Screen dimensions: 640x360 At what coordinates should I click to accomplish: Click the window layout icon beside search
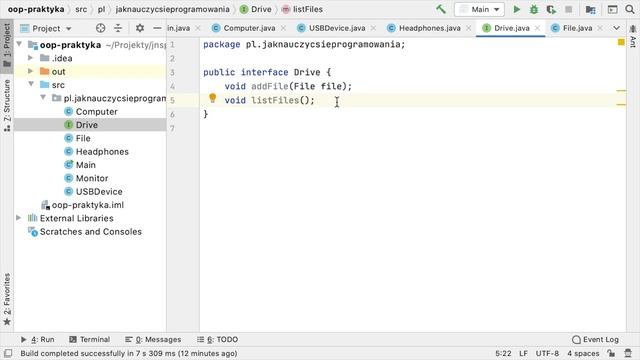(612, 9)
